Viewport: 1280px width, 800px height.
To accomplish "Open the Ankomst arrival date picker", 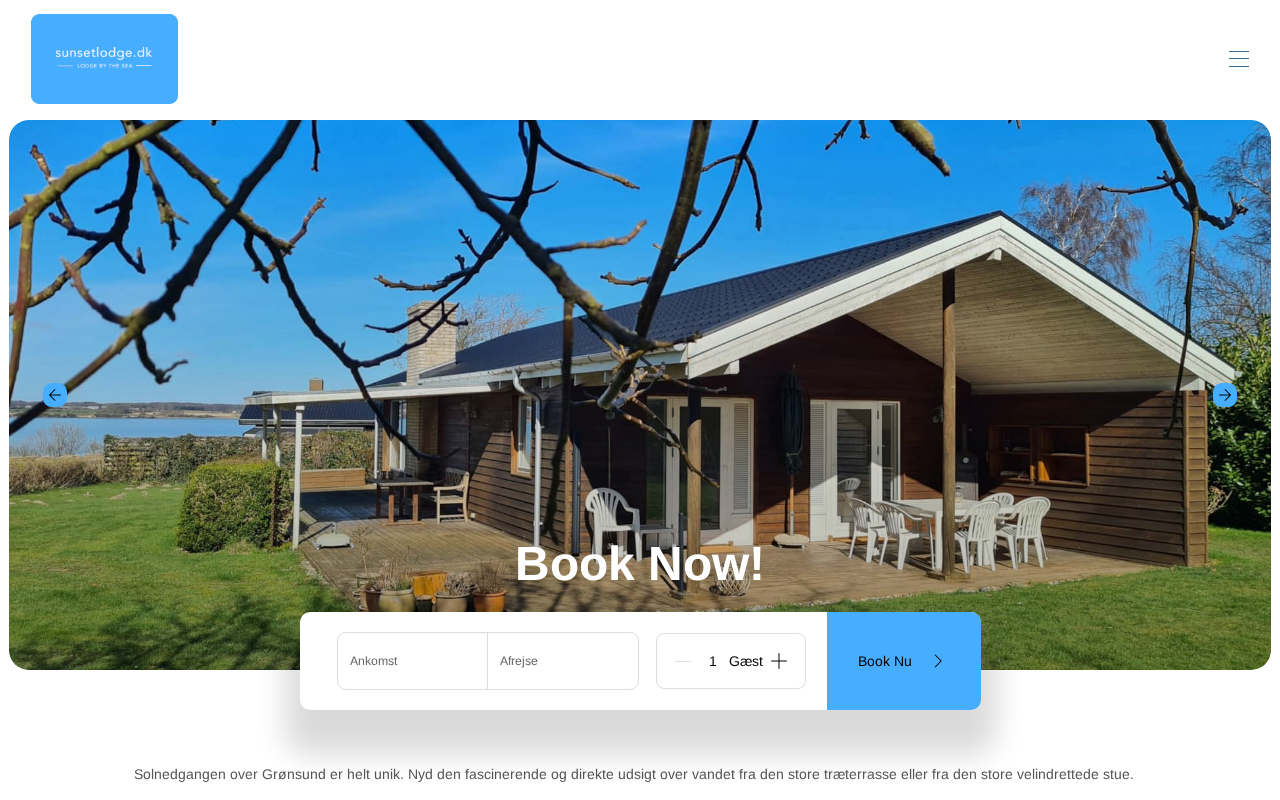I will point(412,661).
